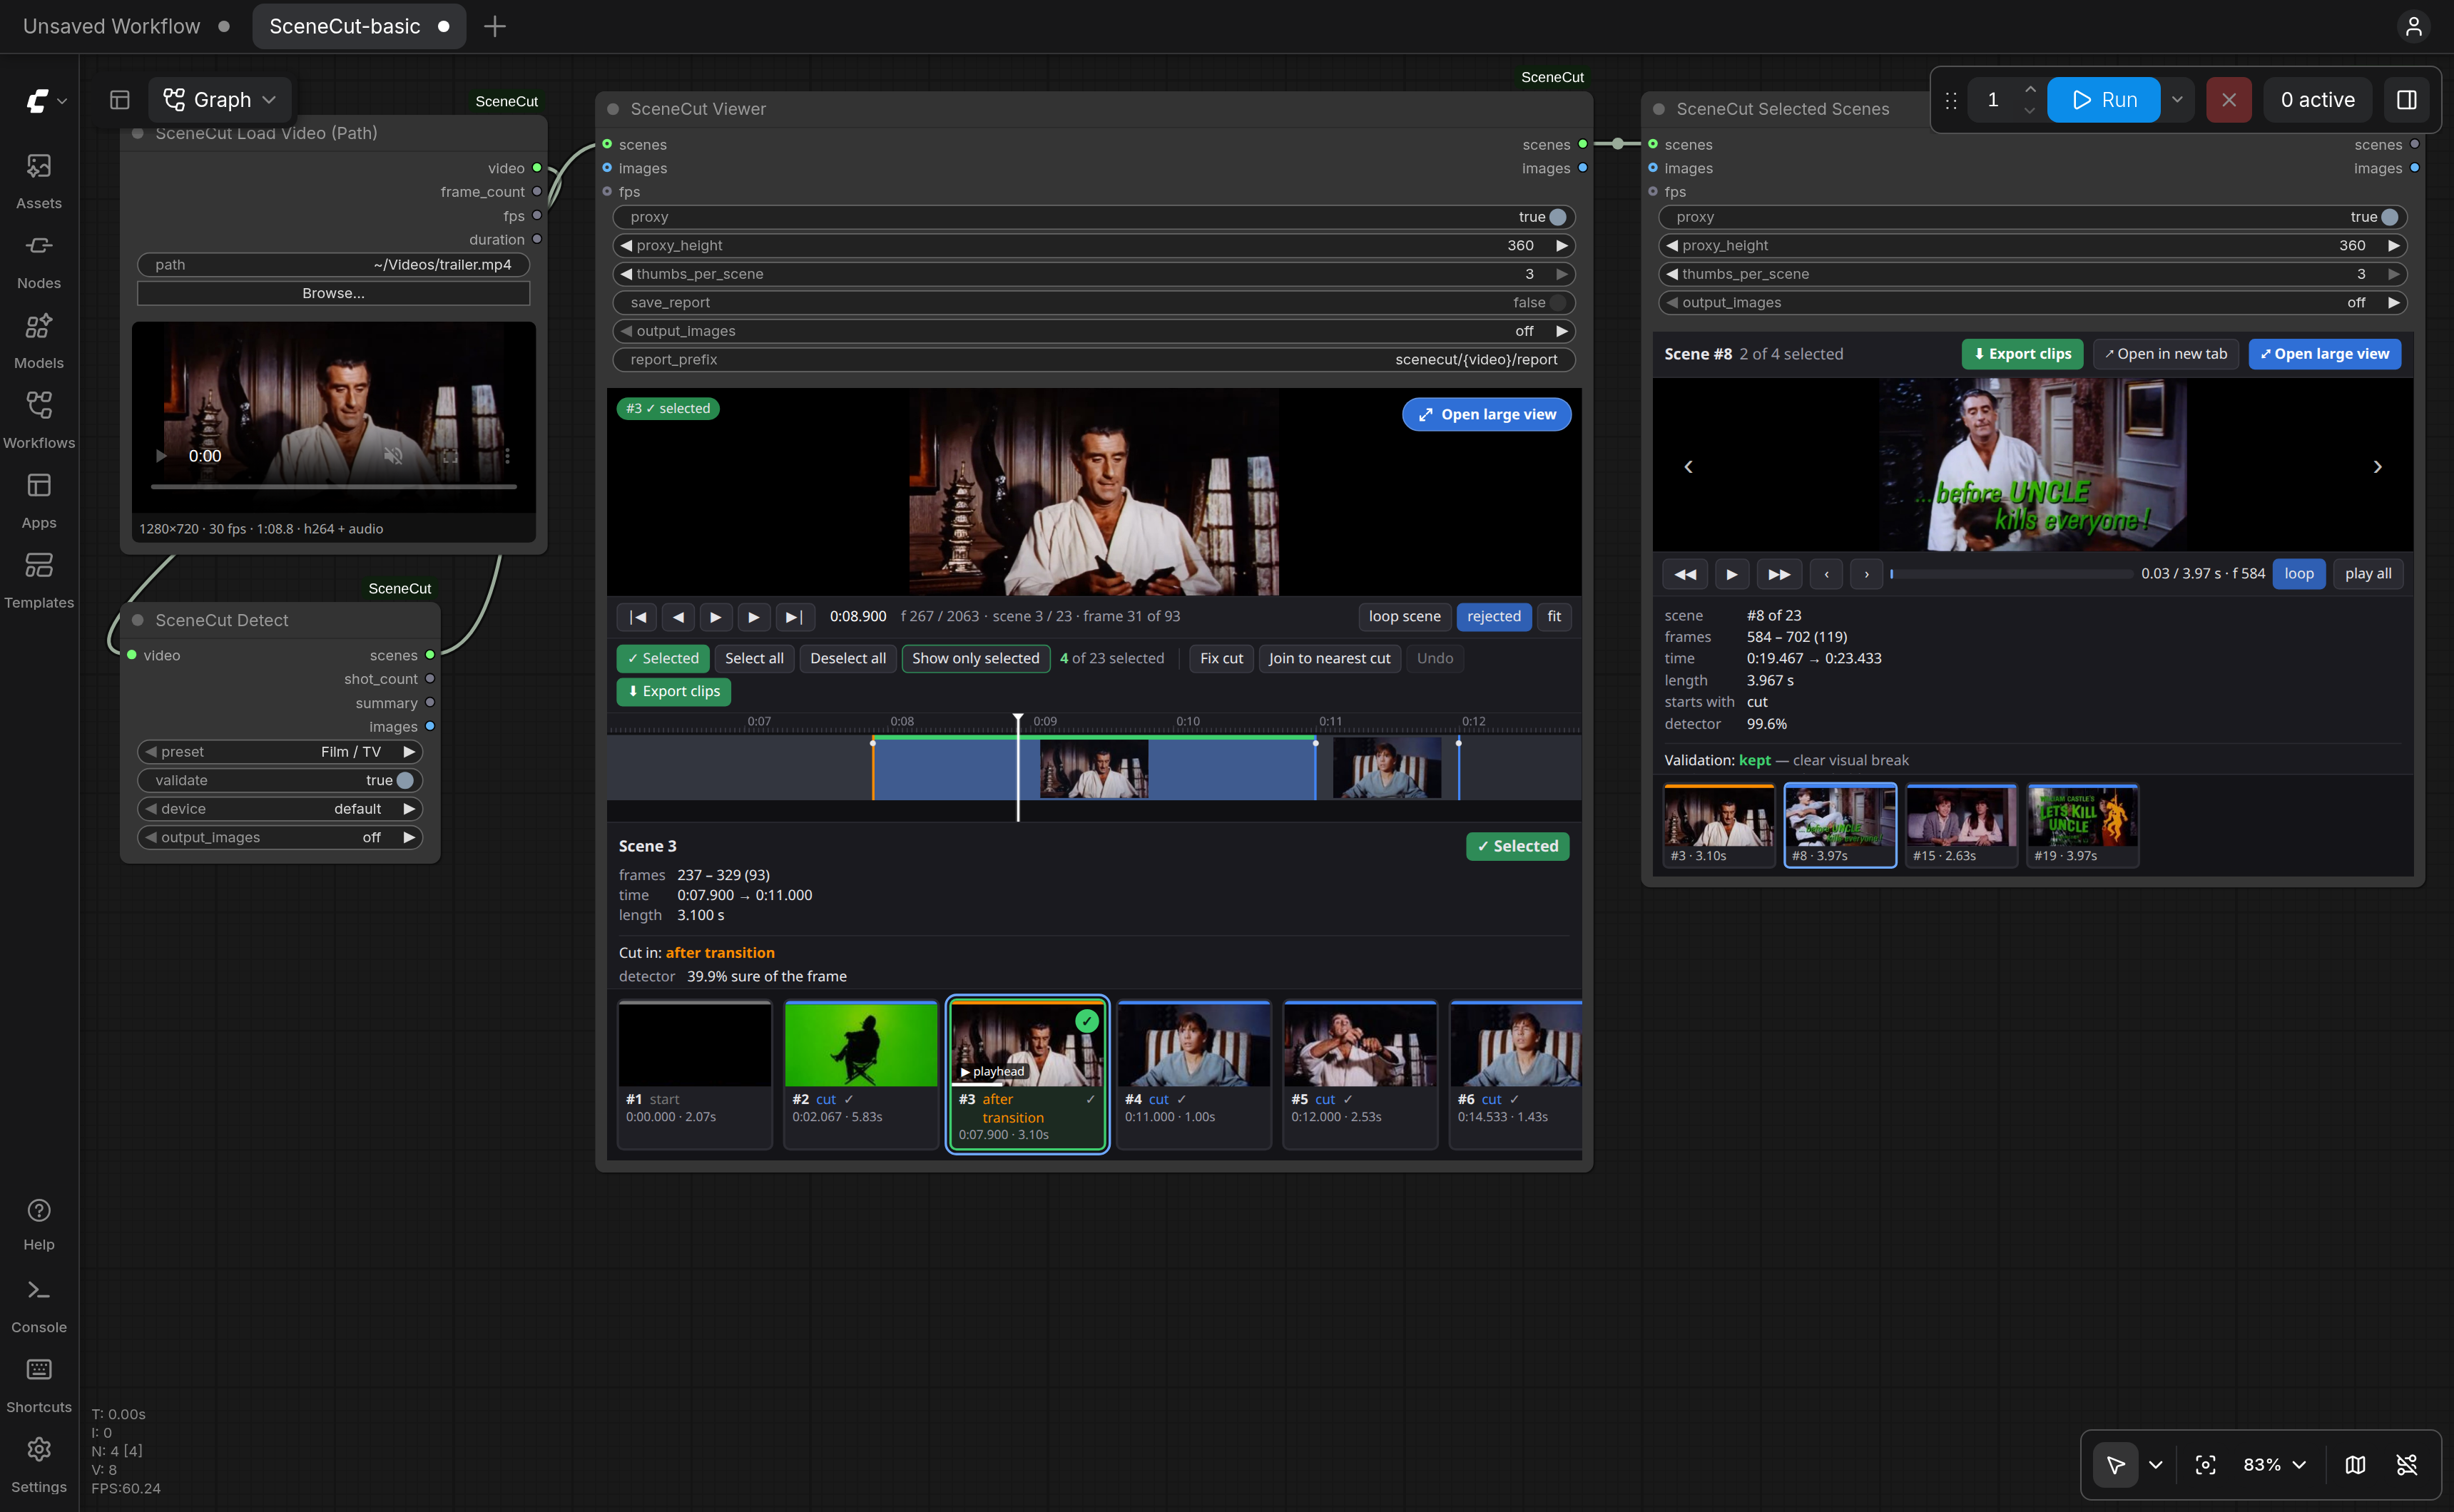This screenshot has width=2454, height=1512.
Task: Open the select-tool mode dropdown arrow
Action: [x=2155, y=1465]
